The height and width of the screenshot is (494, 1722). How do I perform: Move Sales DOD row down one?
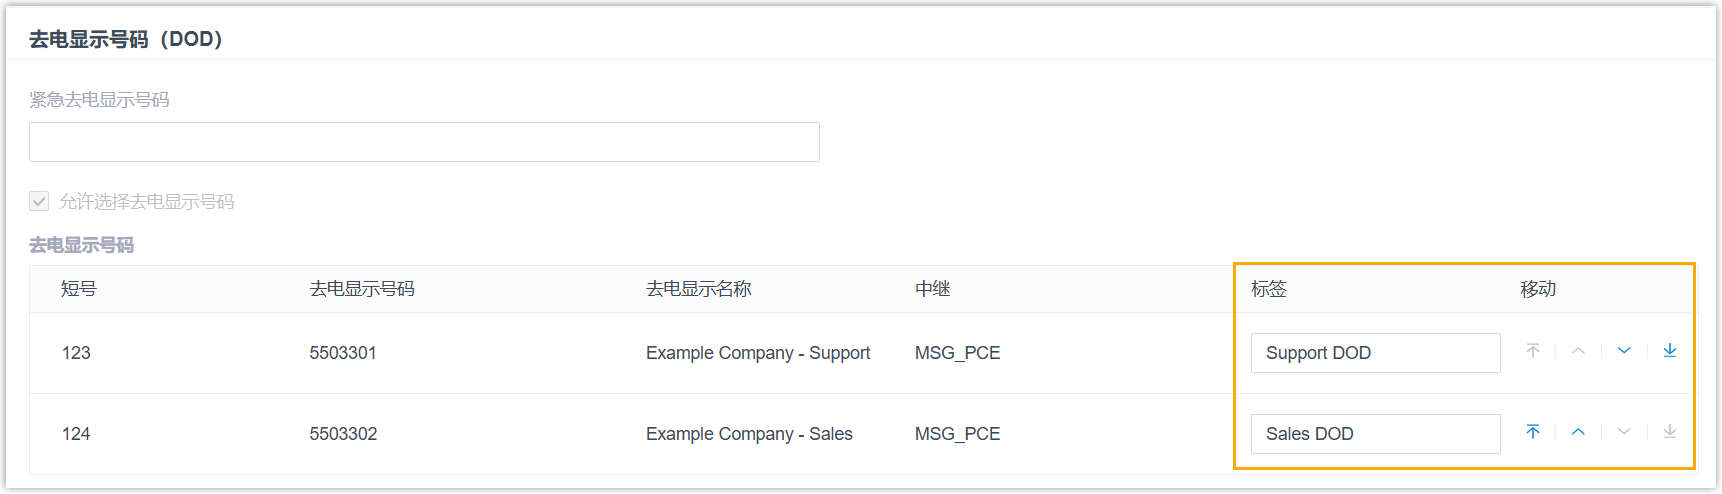[1624, 432]
